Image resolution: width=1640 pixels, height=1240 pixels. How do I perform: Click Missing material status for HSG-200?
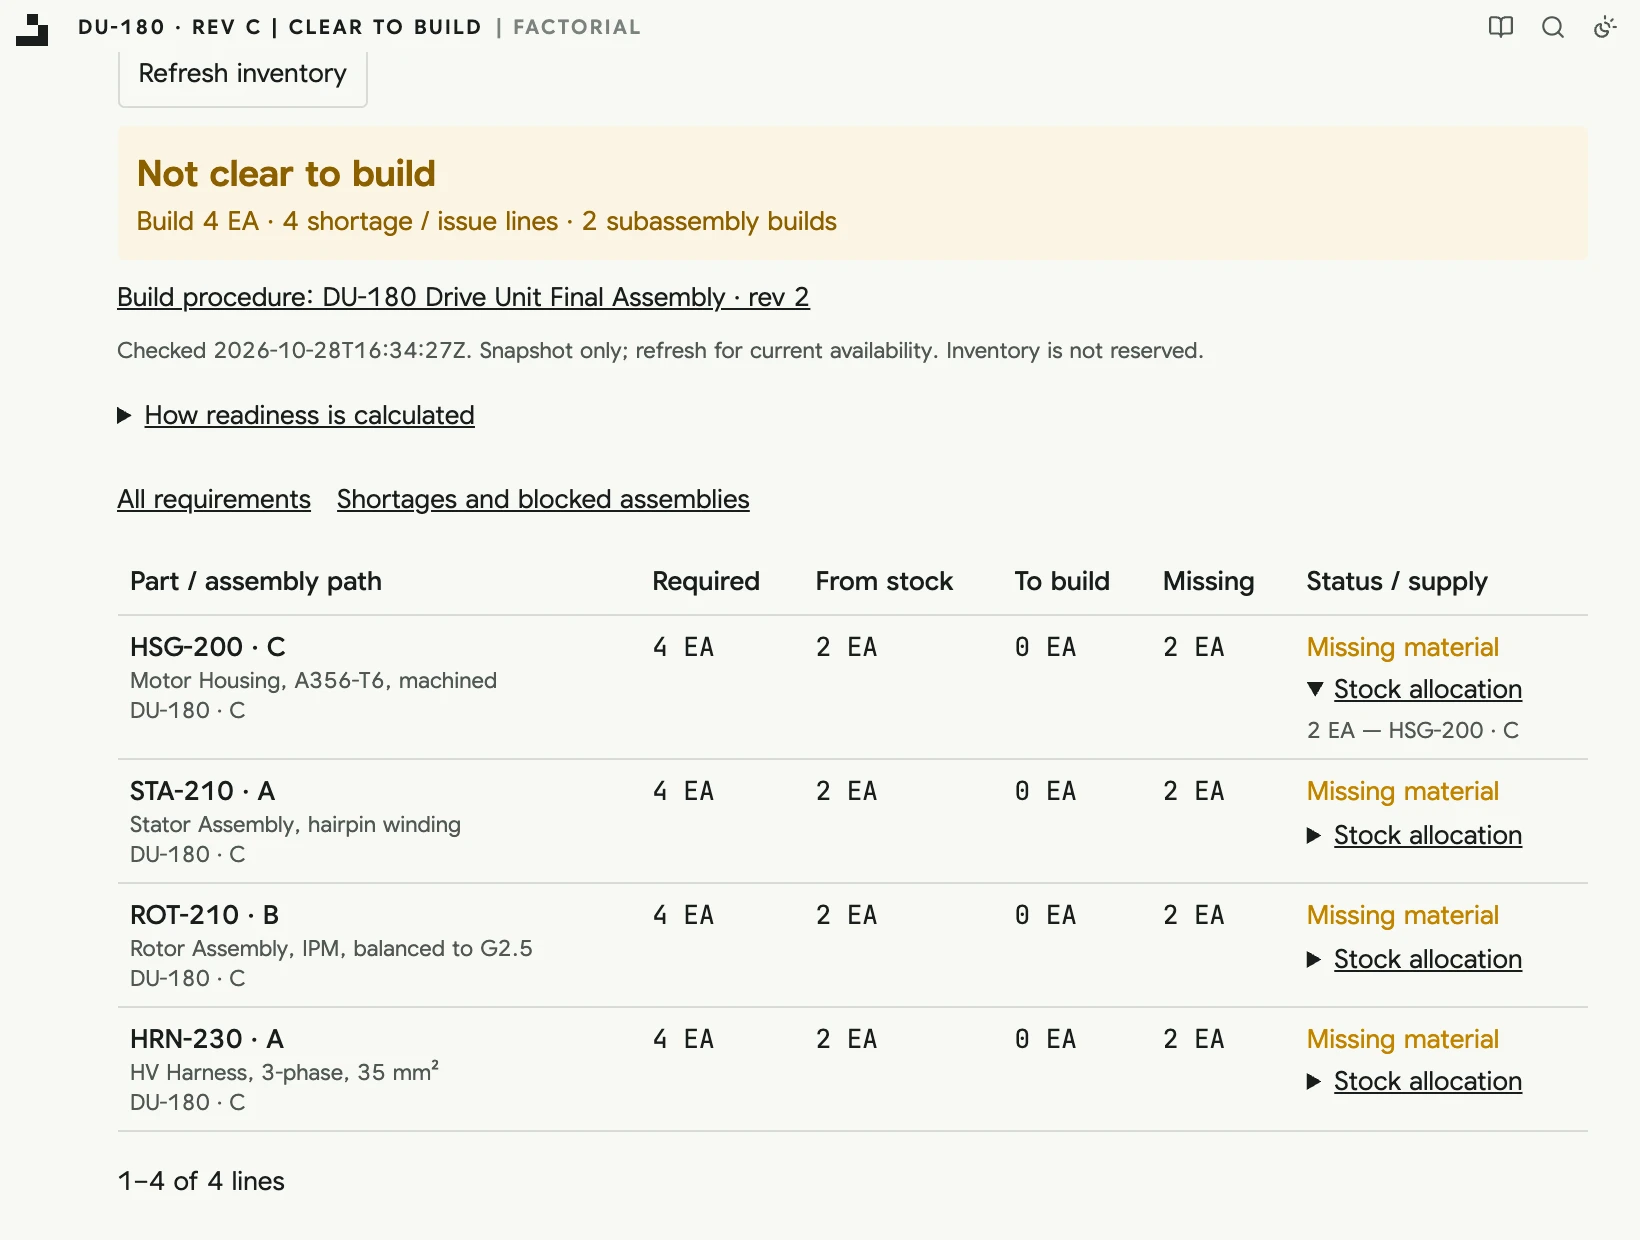[1403, 647]
